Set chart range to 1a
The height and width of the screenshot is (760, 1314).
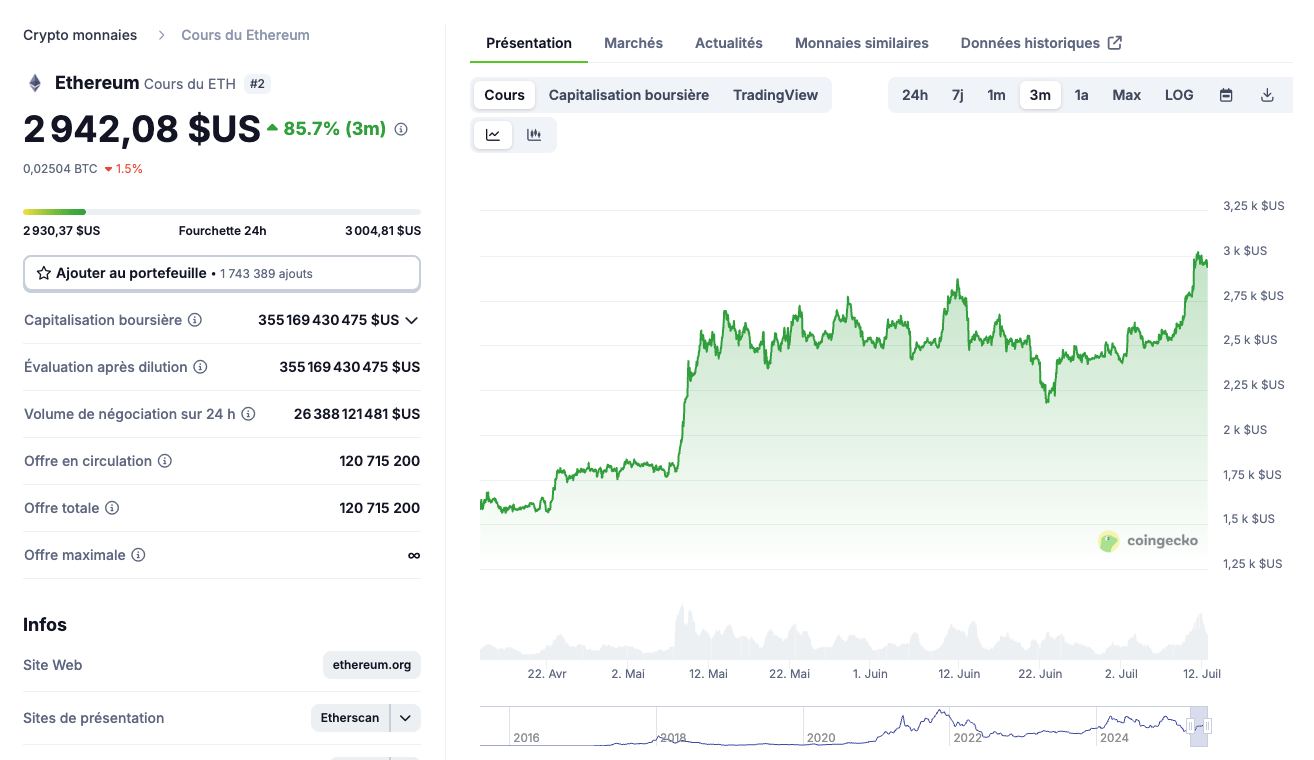click(x=1081, y=95)
